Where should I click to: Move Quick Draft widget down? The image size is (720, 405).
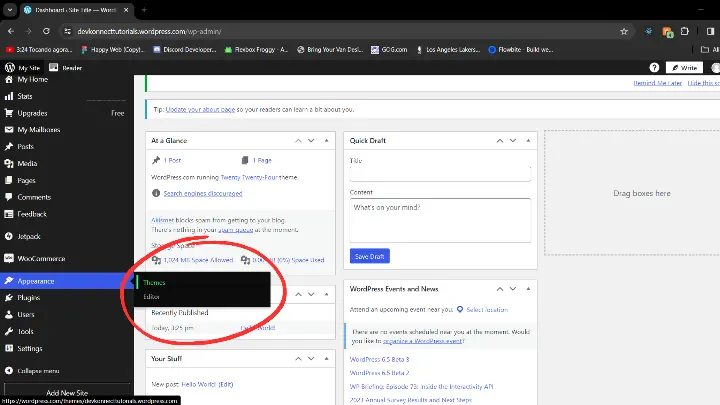point(513,141)
